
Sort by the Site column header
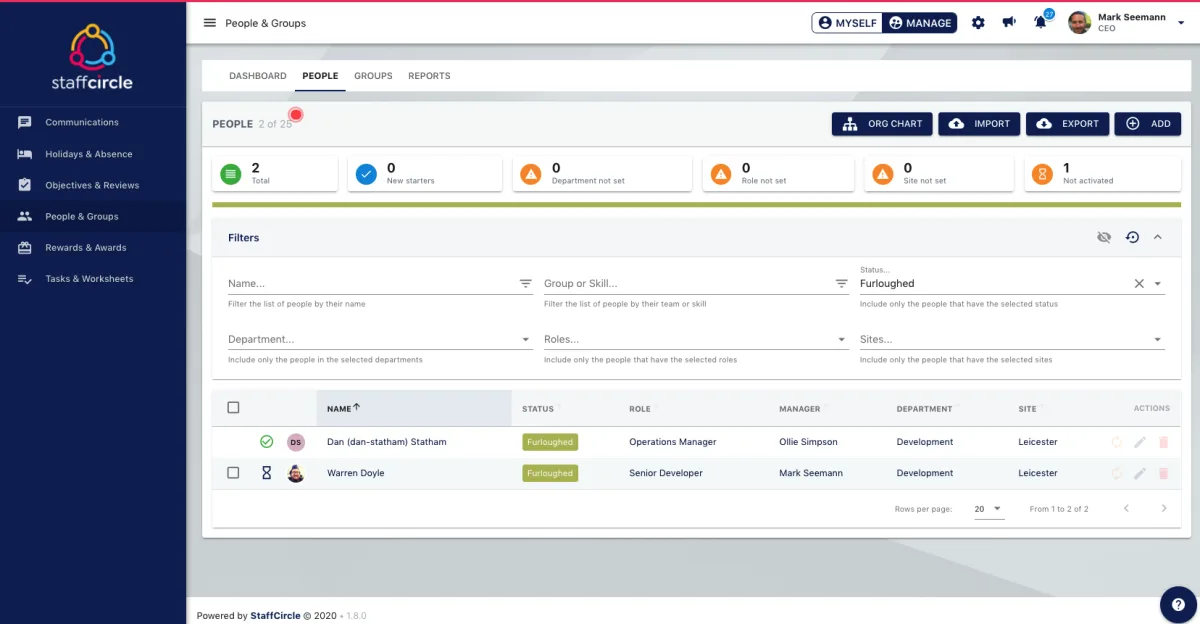click(x=1028, y=408)
